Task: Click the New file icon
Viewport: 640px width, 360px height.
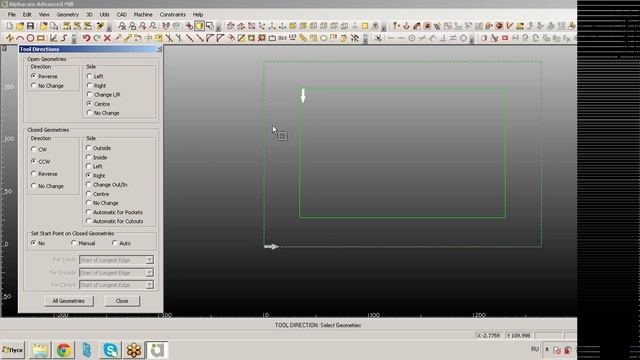Action: [10, 26]
